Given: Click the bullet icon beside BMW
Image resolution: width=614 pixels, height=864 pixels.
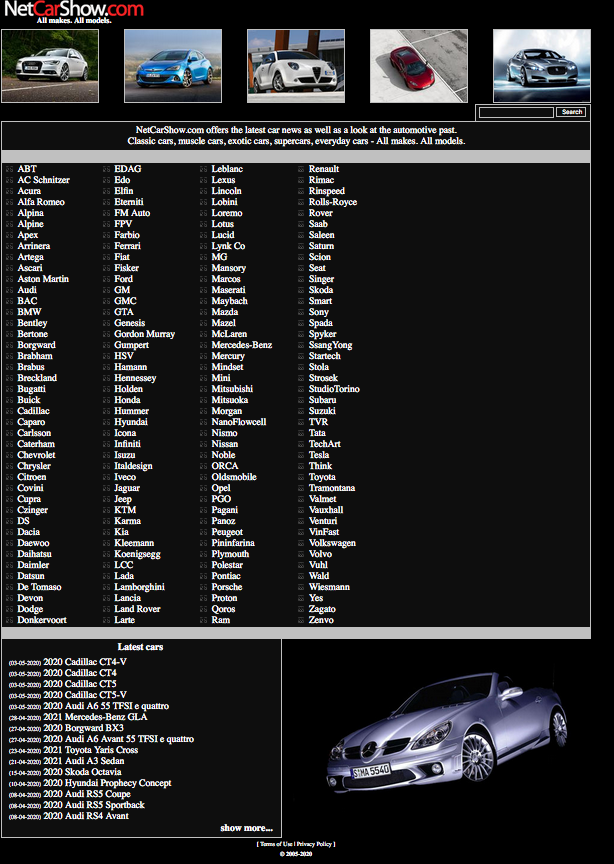Looking at the screenshot, I should click(x=9, y=312).
